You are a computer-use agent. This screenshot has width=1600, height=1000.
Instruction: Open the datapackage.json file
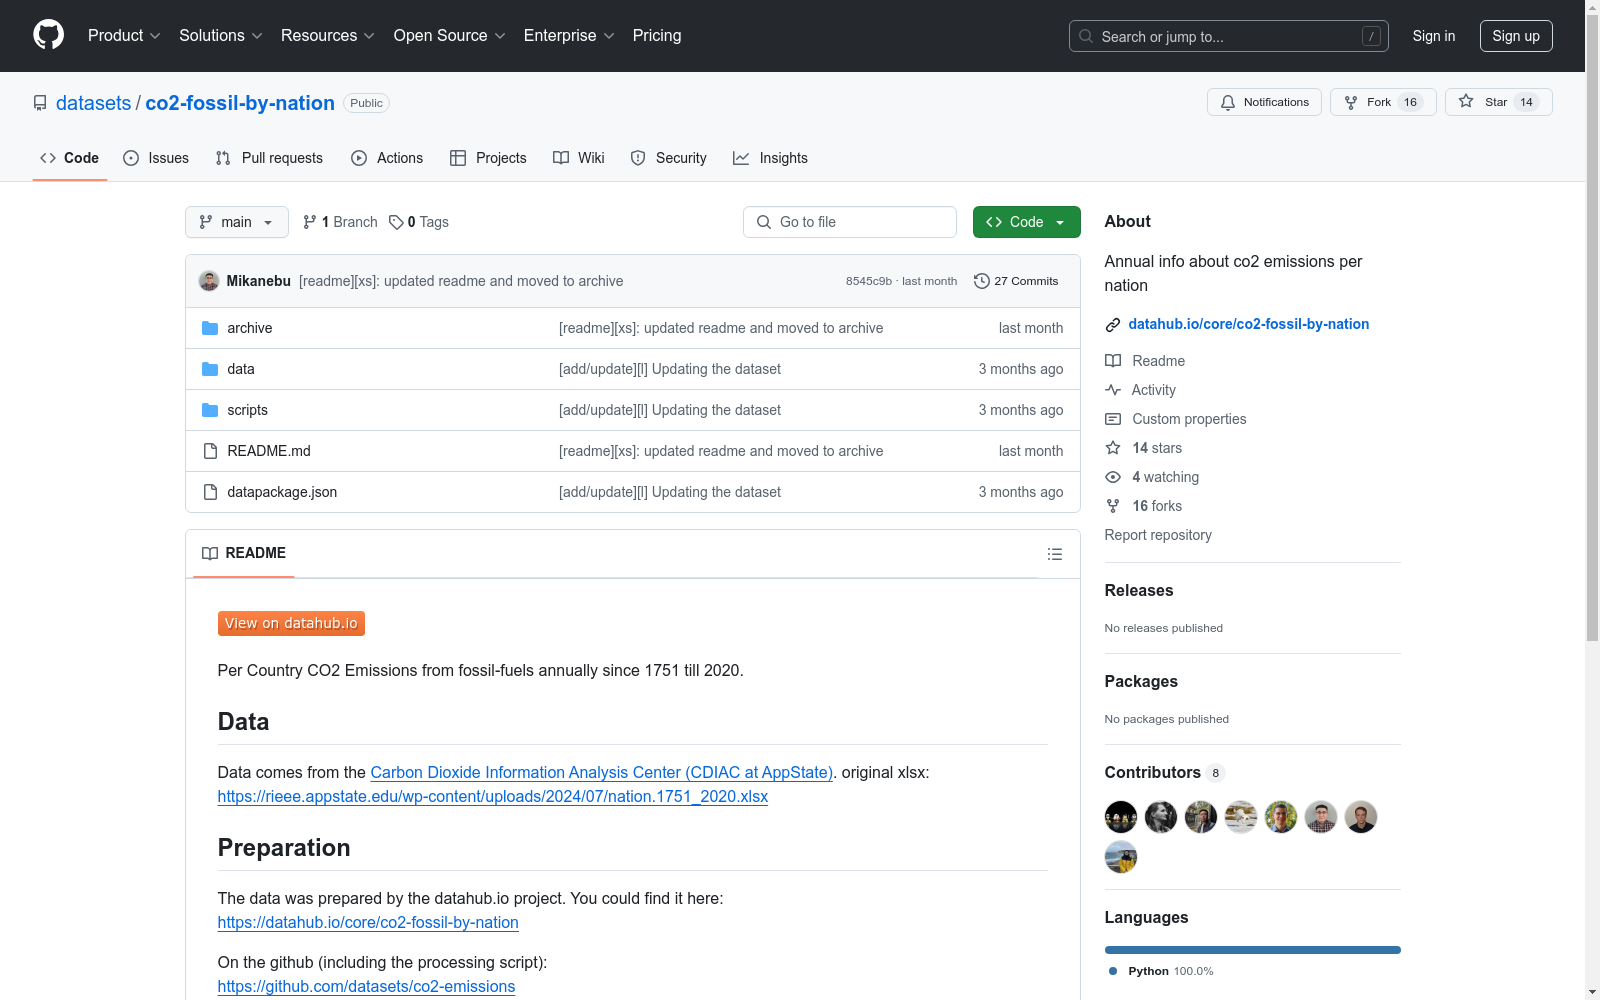click(282, 492)
